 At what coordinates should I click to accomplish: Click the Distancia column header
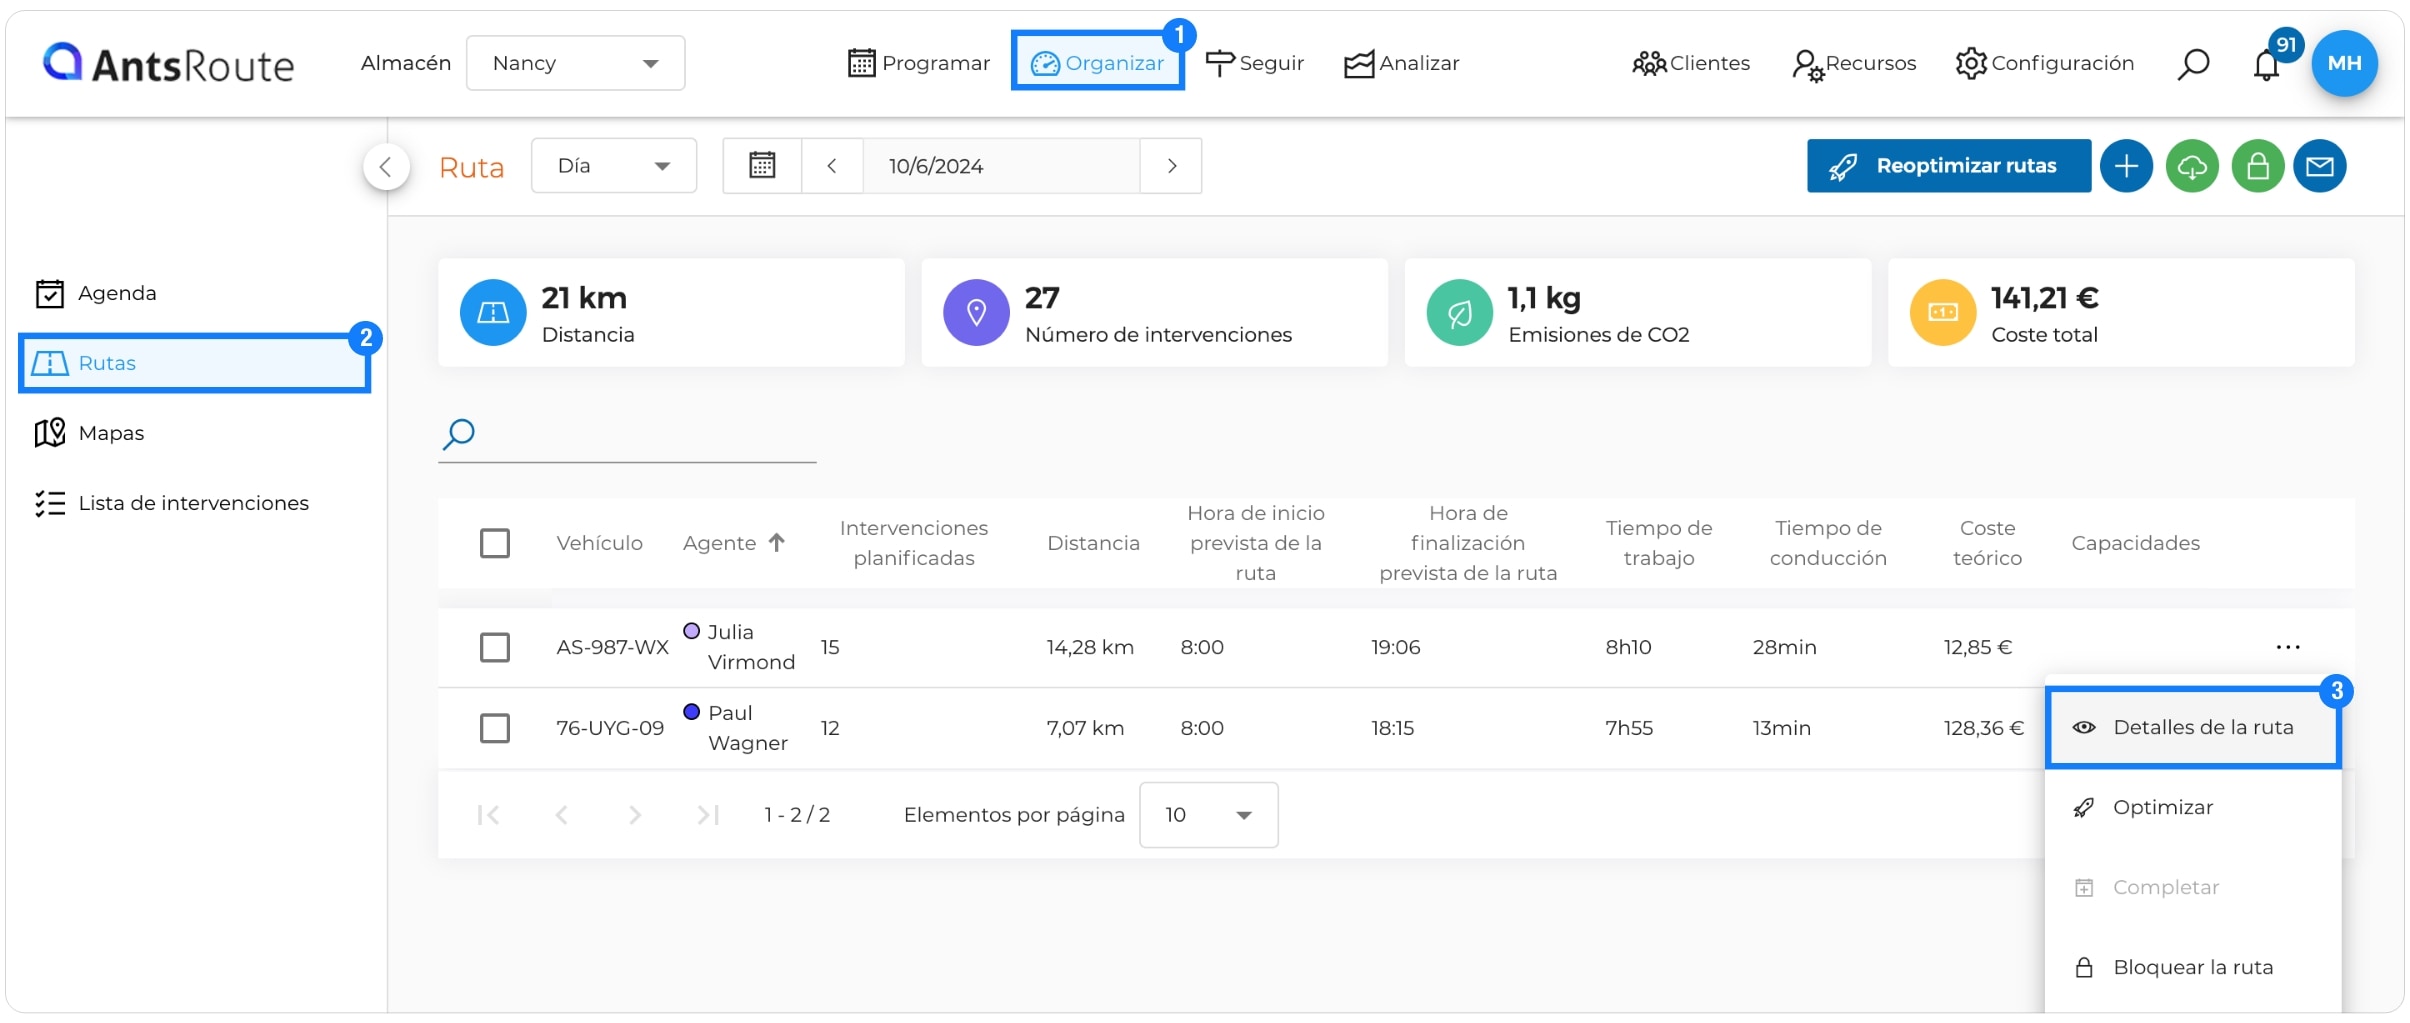[x=1093, y=543]
